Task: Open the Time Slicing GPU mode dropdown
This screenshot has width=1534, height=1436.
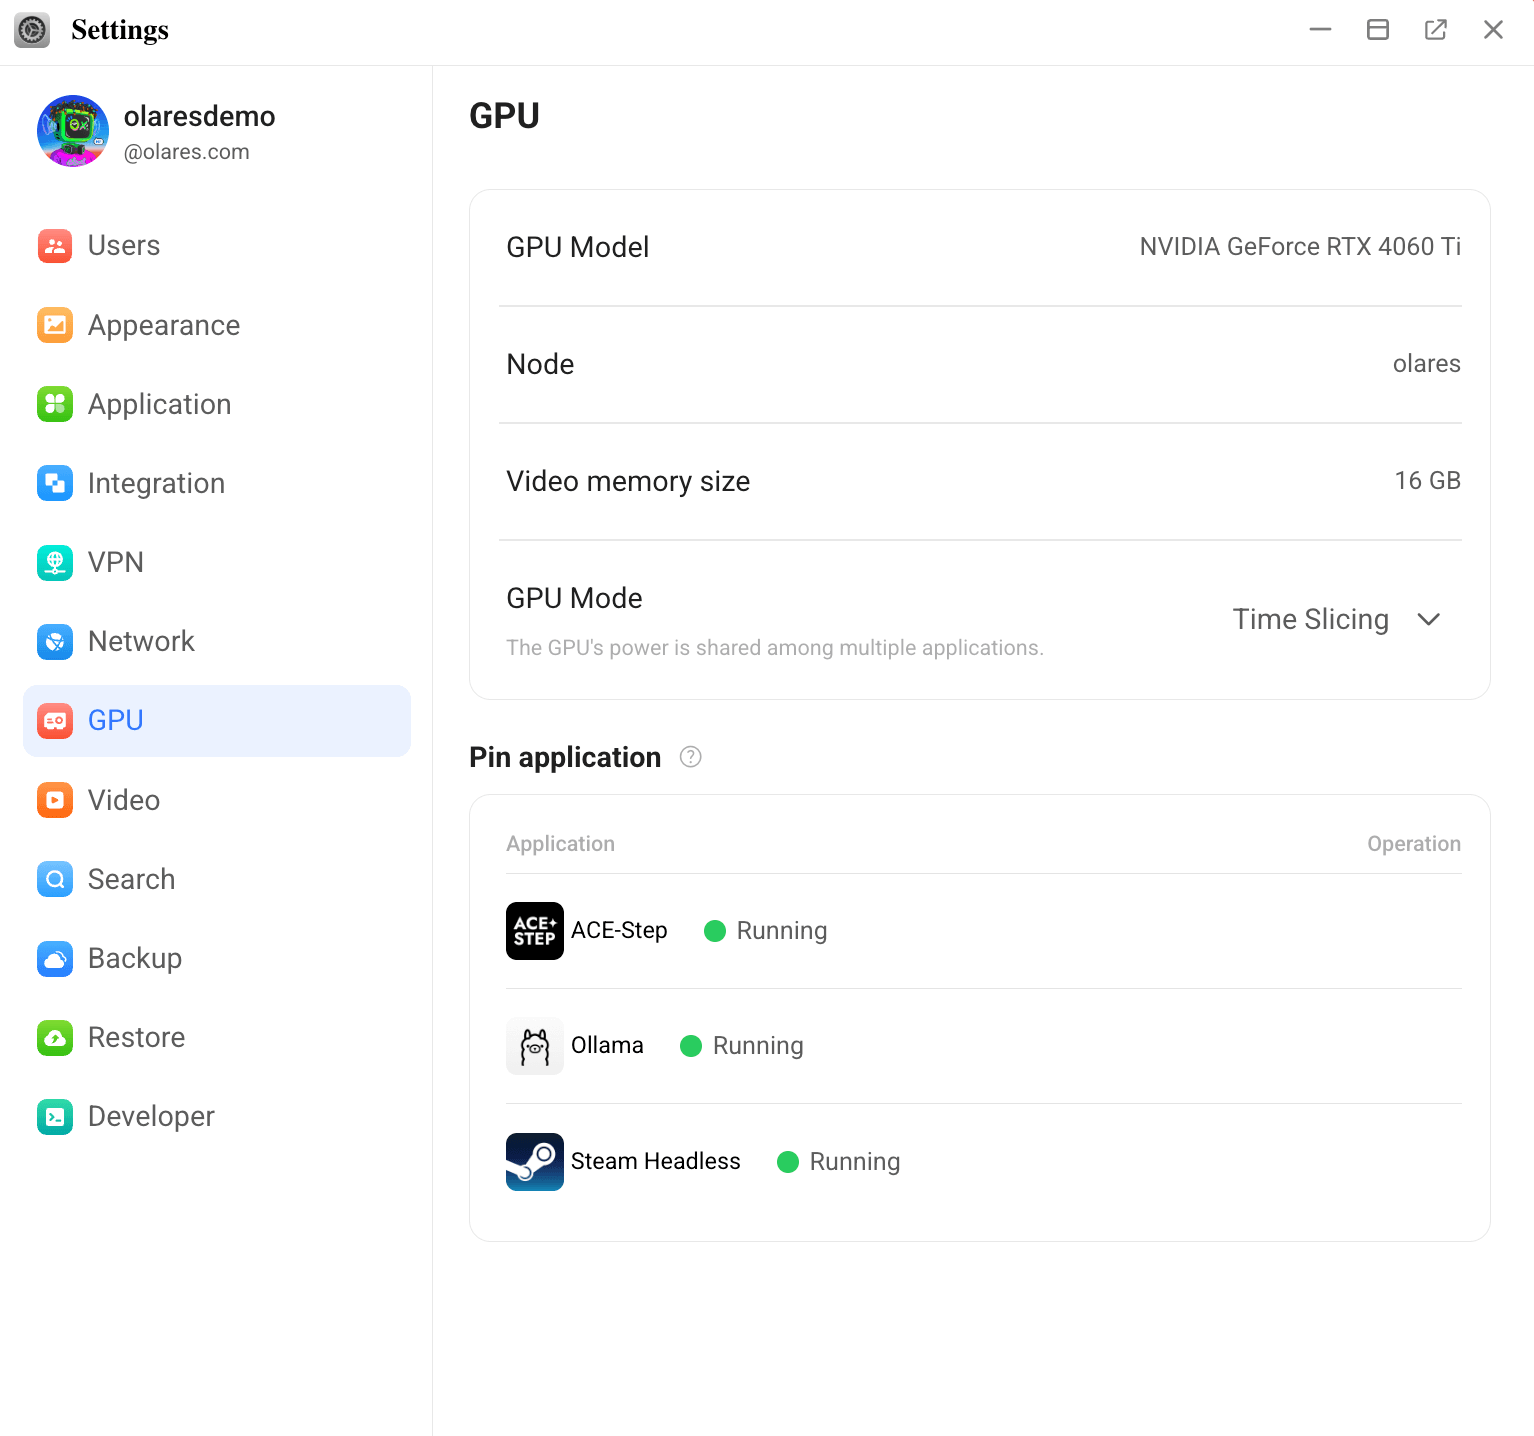Action: [x=1310, y=620]
